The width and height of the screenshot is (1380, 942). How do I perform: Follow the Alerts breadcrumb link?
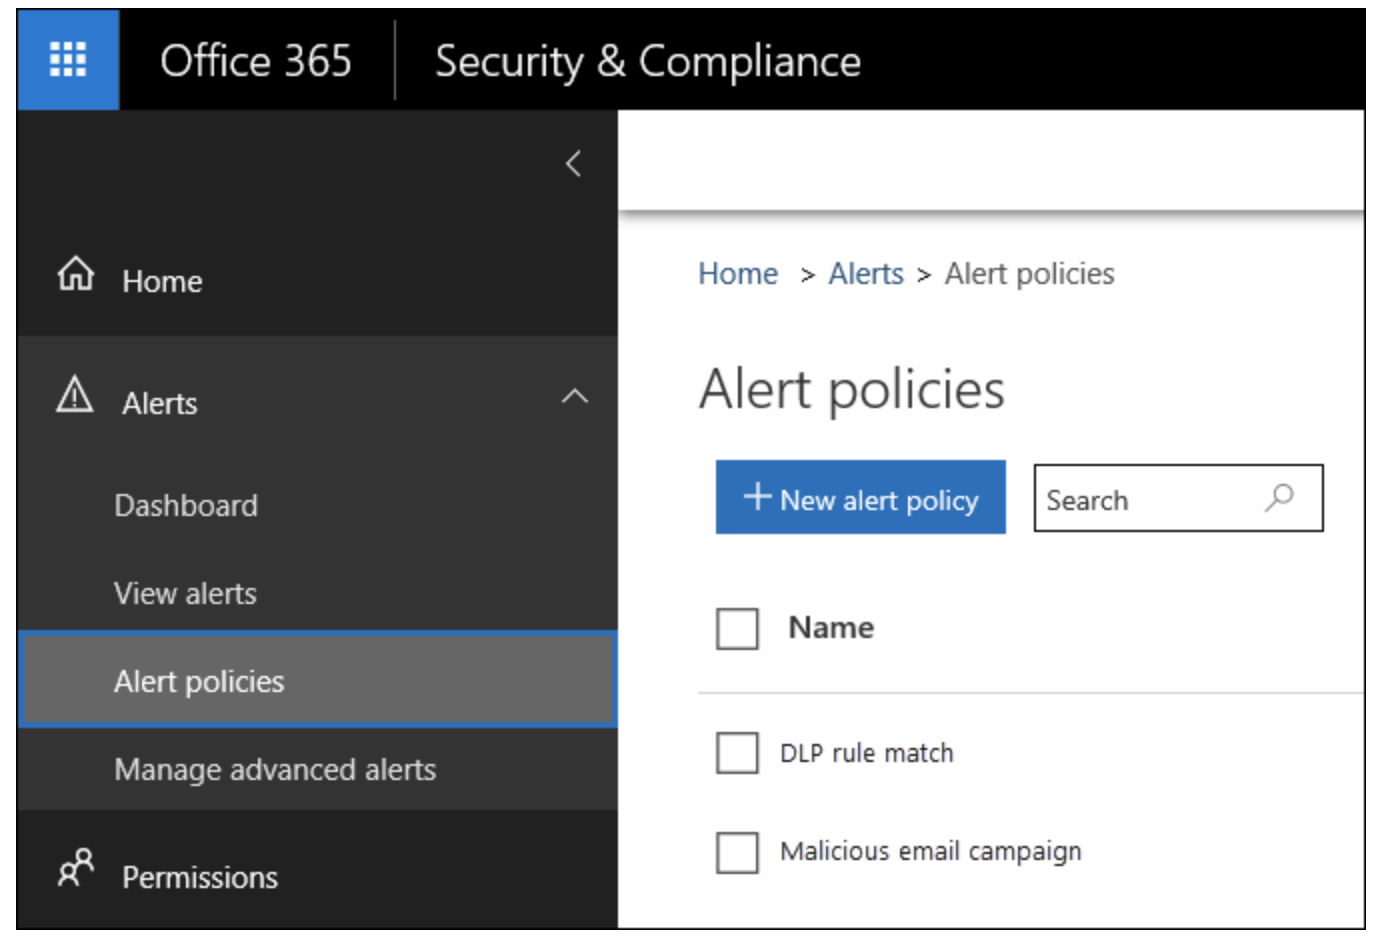coord(865,274)
